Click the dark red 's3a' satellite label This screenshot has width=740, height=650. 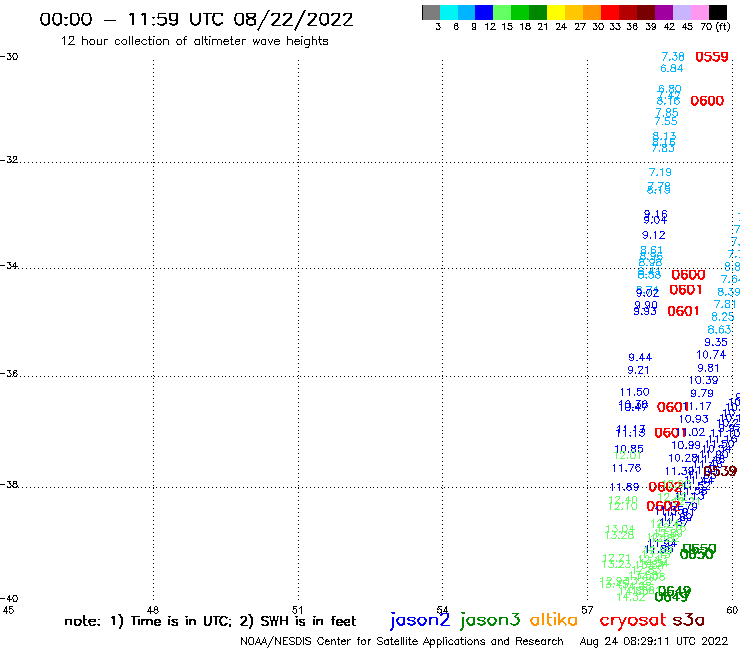[x=688, y=620]
